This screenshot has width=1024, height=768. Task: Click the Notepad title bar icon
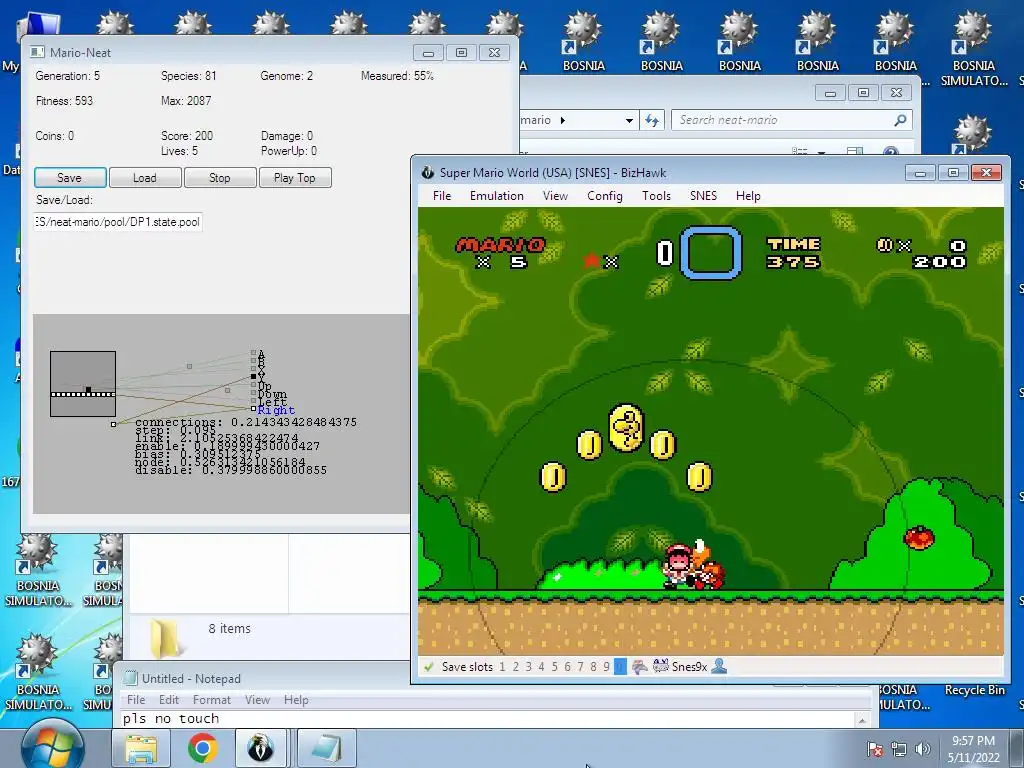click(x=131, y=678)
